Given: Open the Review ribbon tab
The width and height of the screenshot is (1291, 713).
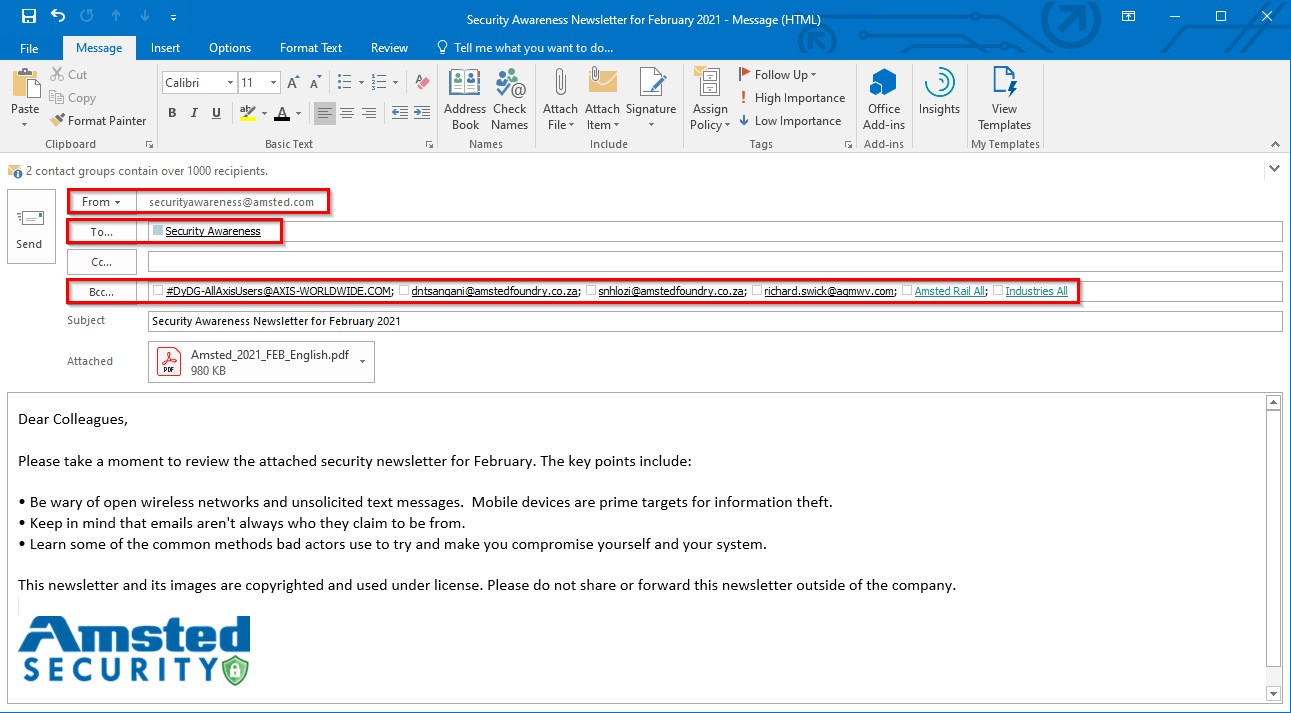Looking at the screenshot, I should coord(389,47).
